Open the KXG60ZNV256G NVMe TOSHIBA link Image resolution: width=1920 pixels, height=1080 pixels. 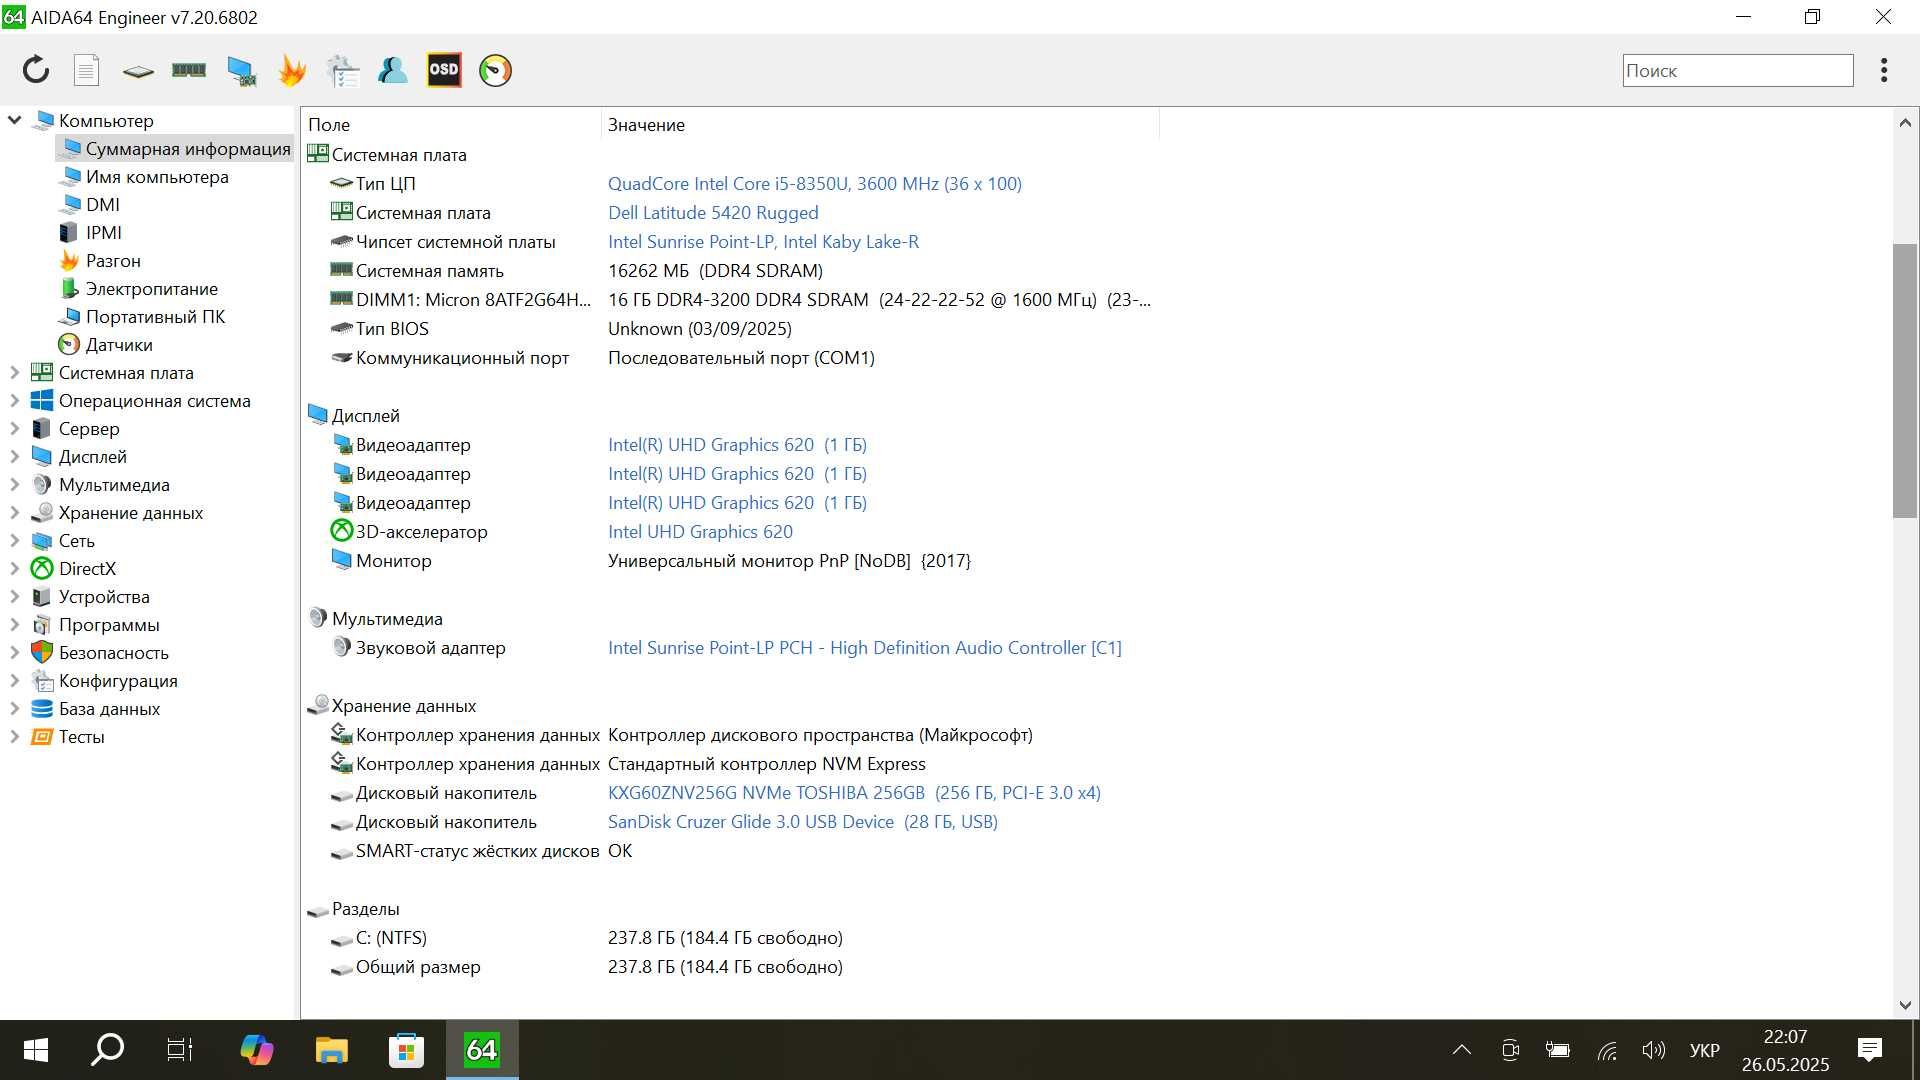point(854,792)
